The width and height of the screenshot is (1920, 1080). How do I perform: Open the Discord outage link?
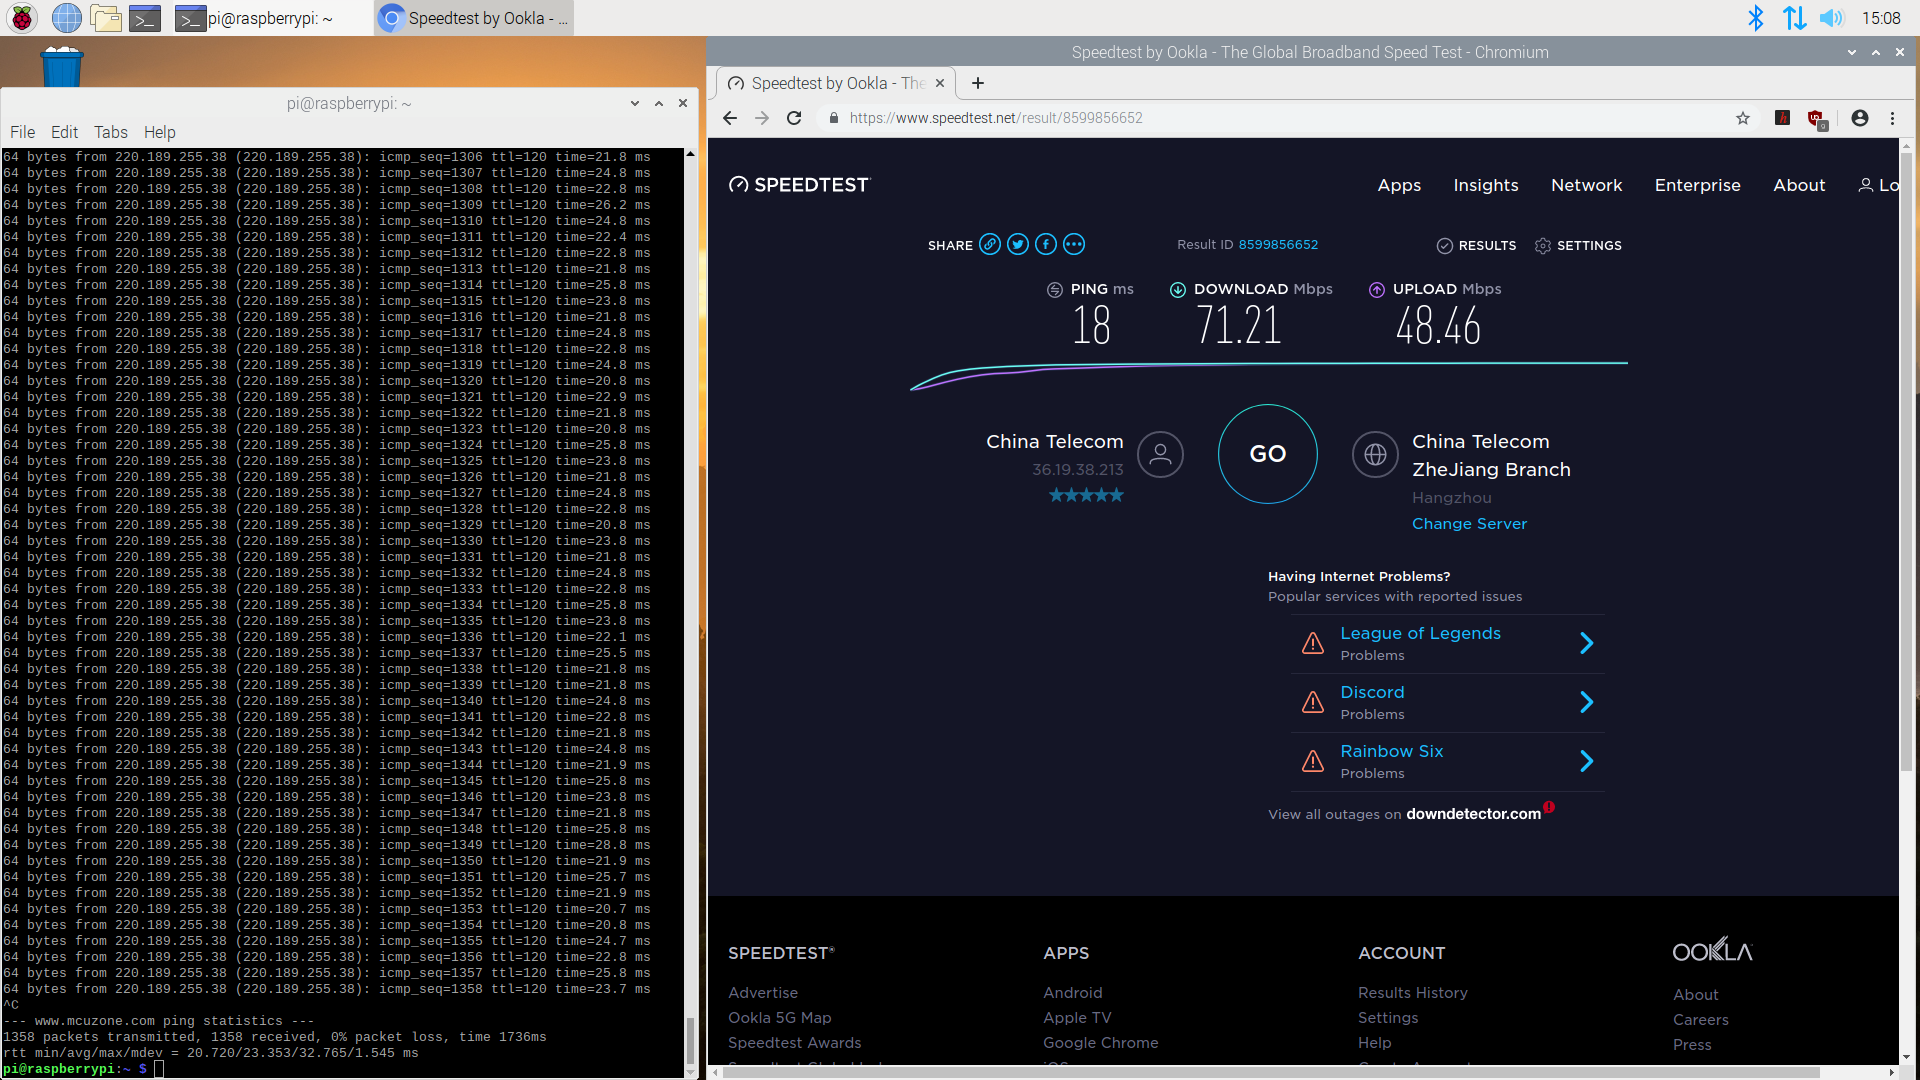(x=1372, y=692)
